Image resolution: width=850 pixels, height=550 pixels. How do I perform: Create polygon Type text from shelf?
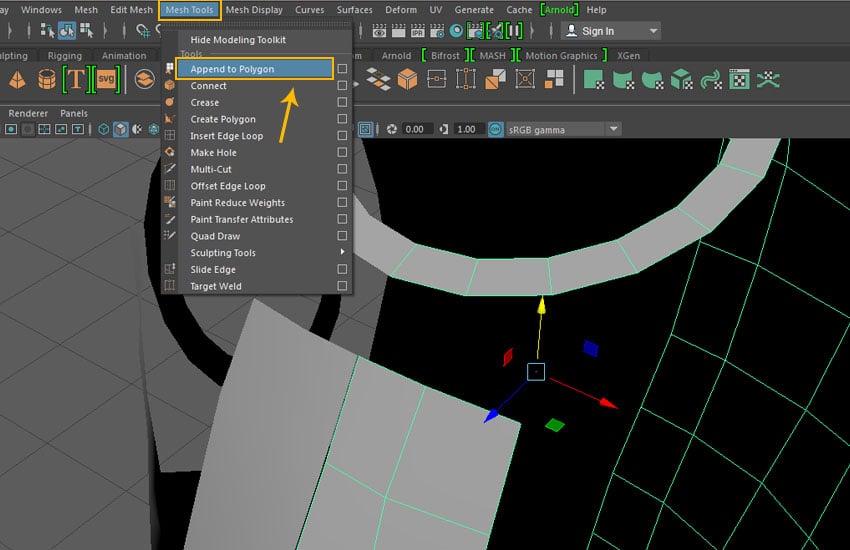tap(75, 80)
